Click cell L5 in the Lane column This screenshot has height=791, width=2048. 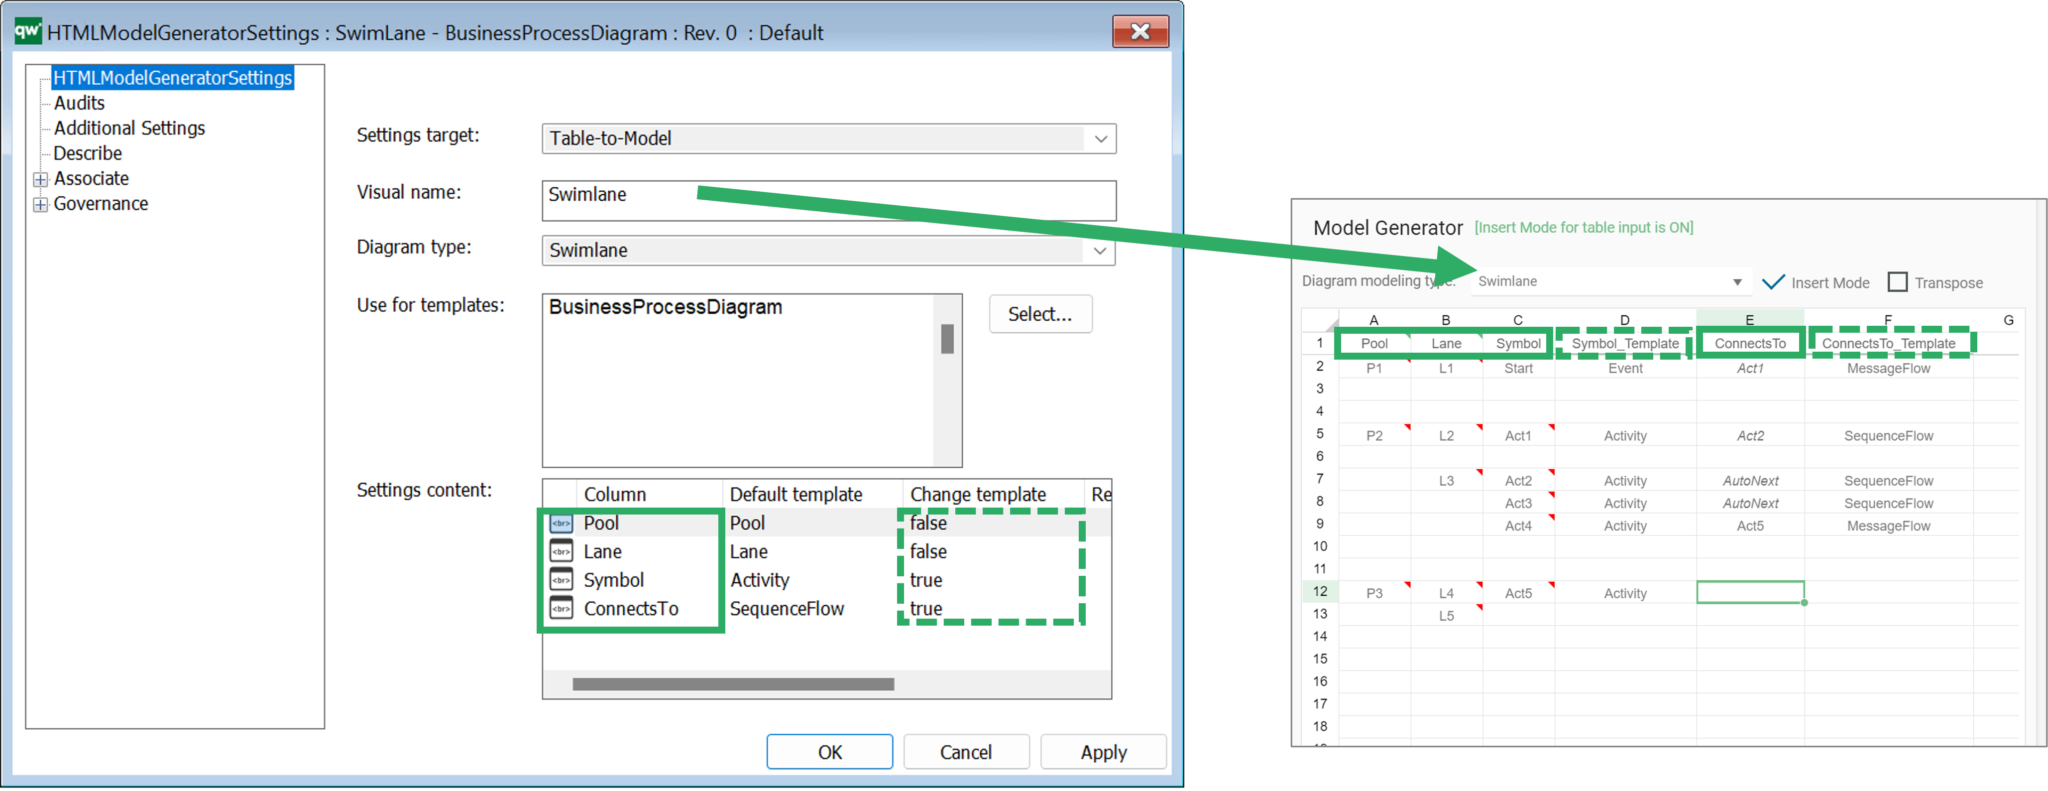pyautogui.click(x=1446, y=616)
